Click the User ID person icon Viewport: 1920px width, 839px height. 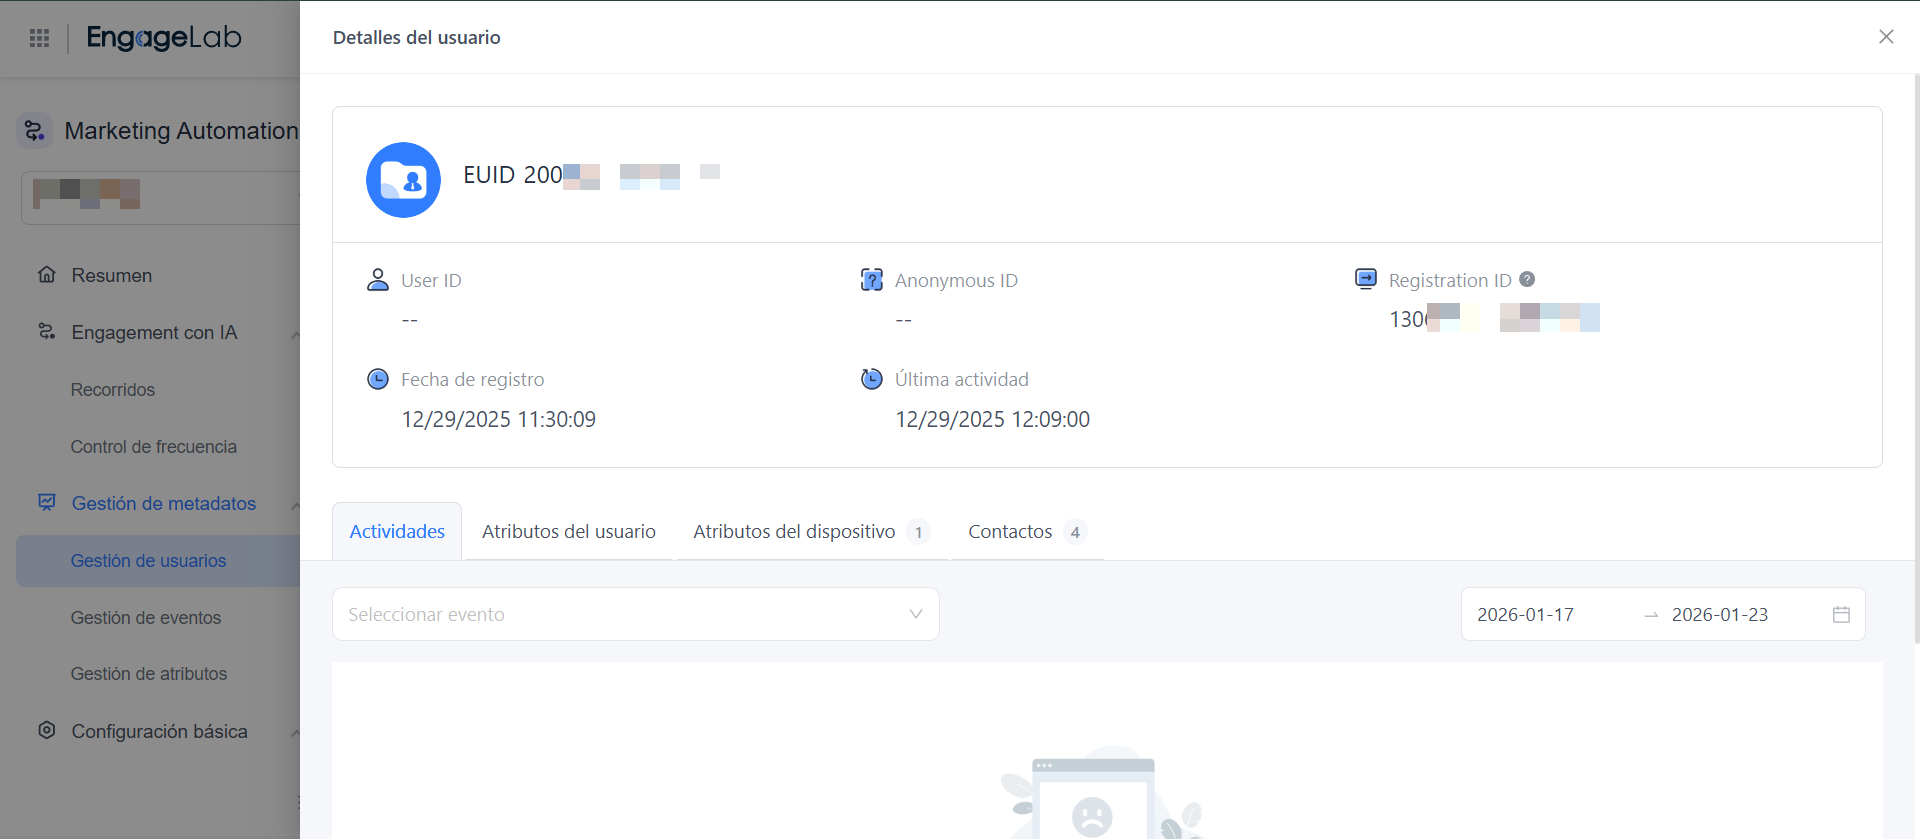pos(378,280)
